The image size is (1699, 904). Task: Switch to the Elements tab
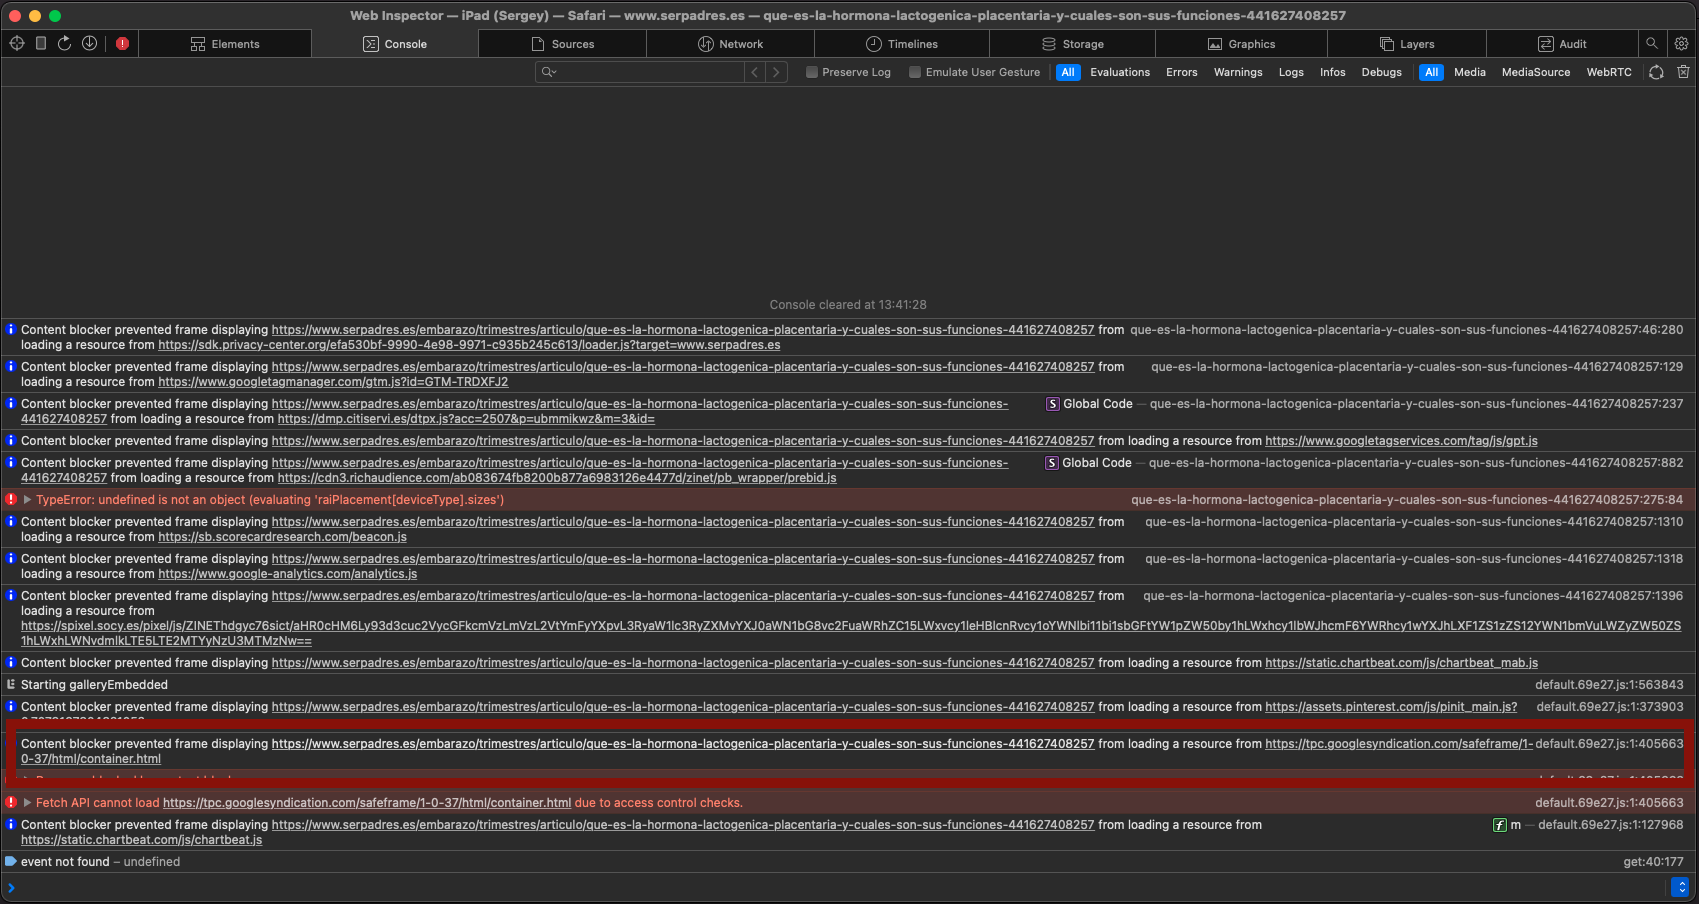pyautogui.click(x=225, y=44)
